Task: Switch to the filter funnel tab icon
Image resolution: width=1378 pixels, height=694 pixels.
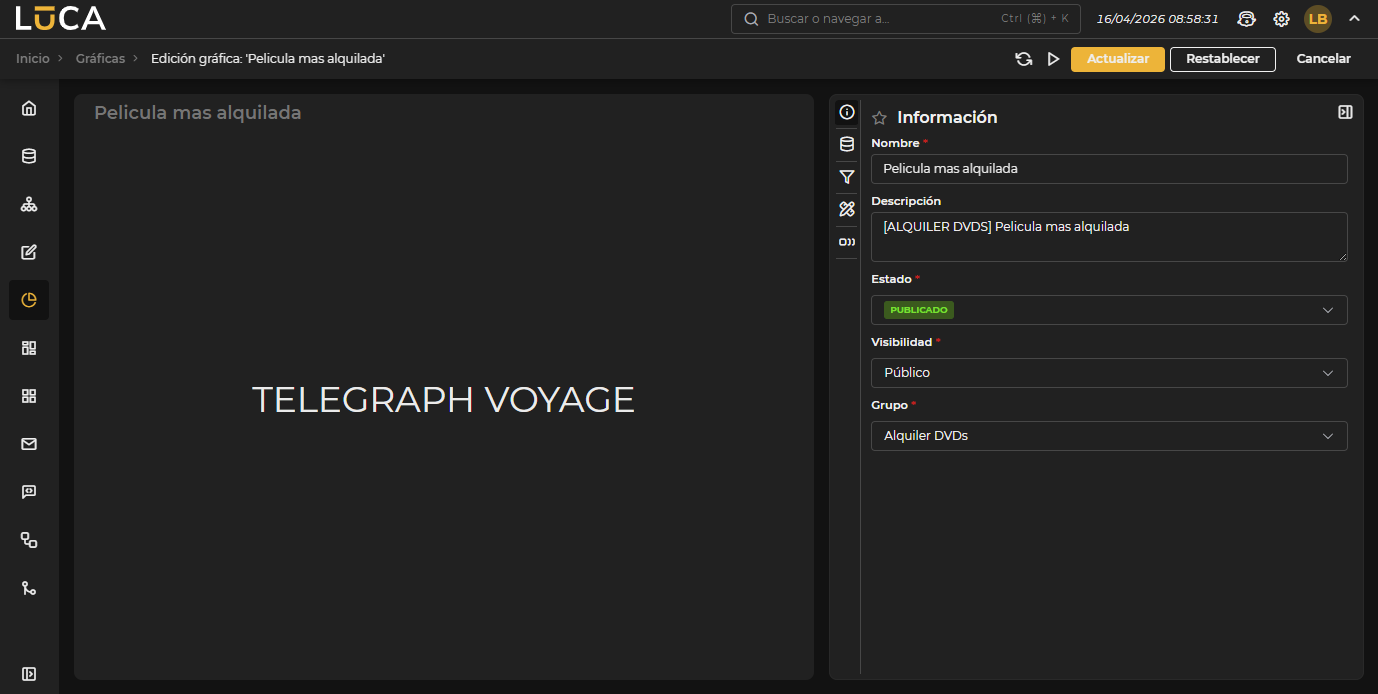Action: pyautogui.click(x=847, y=177)
